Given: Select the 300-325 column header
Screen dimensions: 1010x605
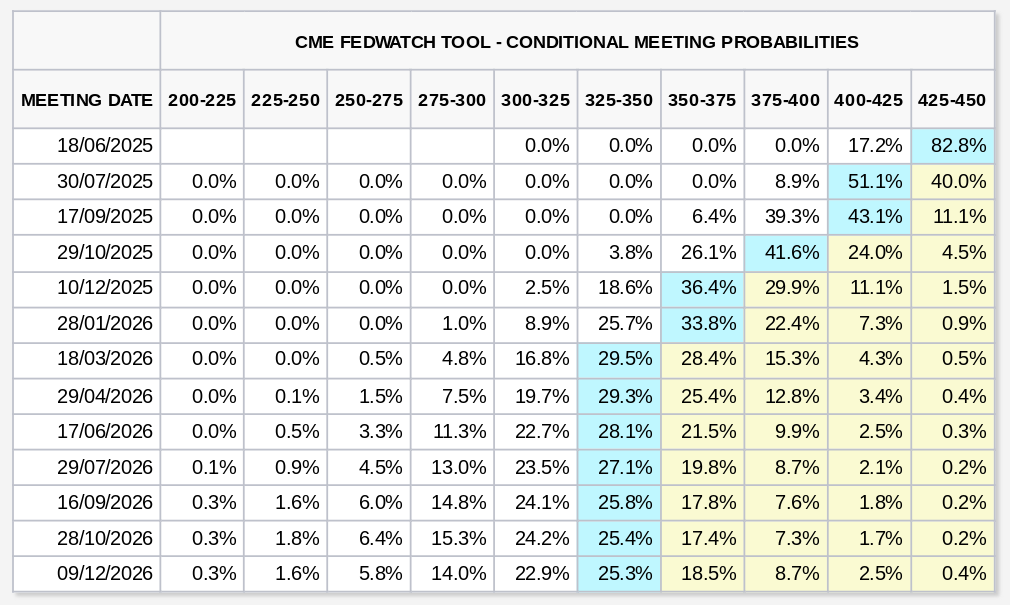Looking at the screenshot, I should 535,100.
